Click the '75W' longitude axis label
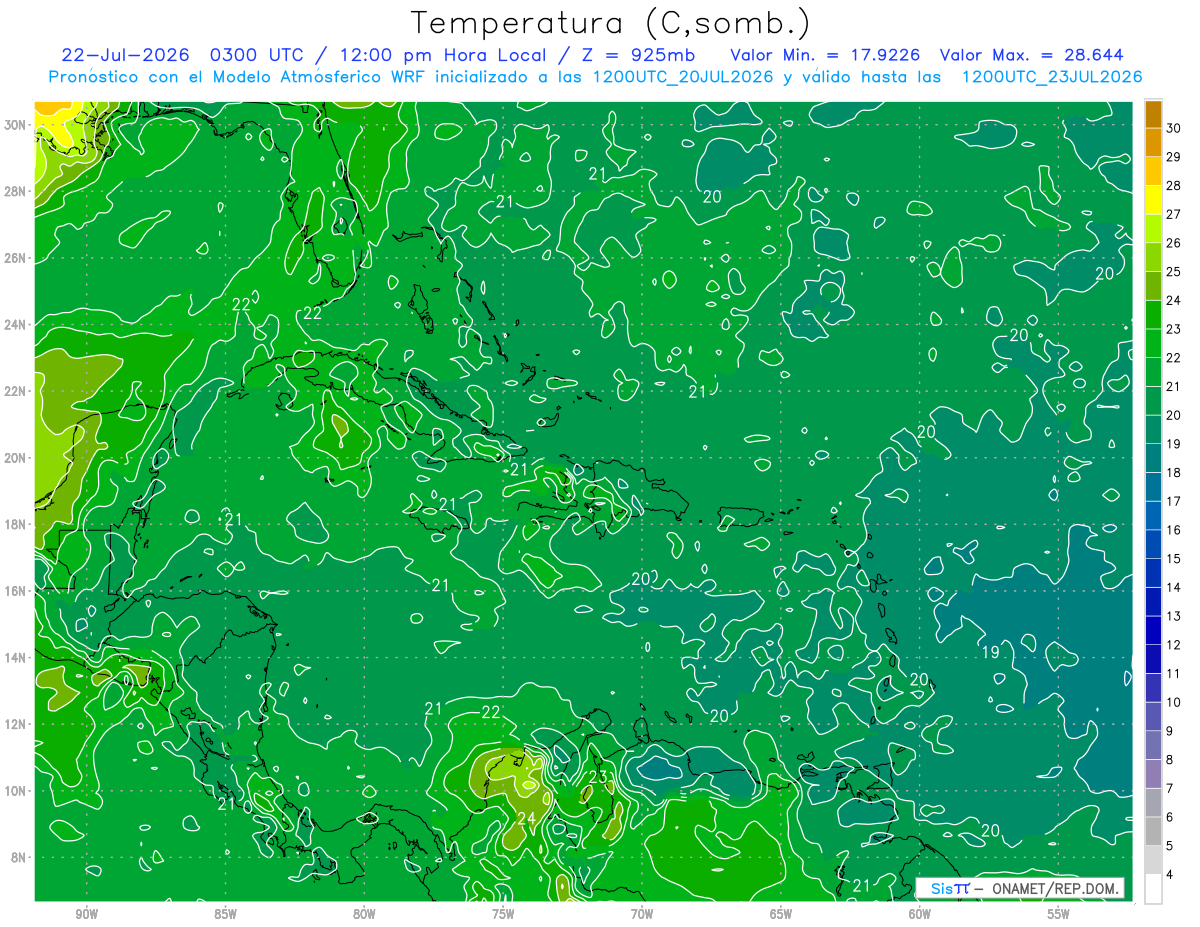 (x=503, y=914)
